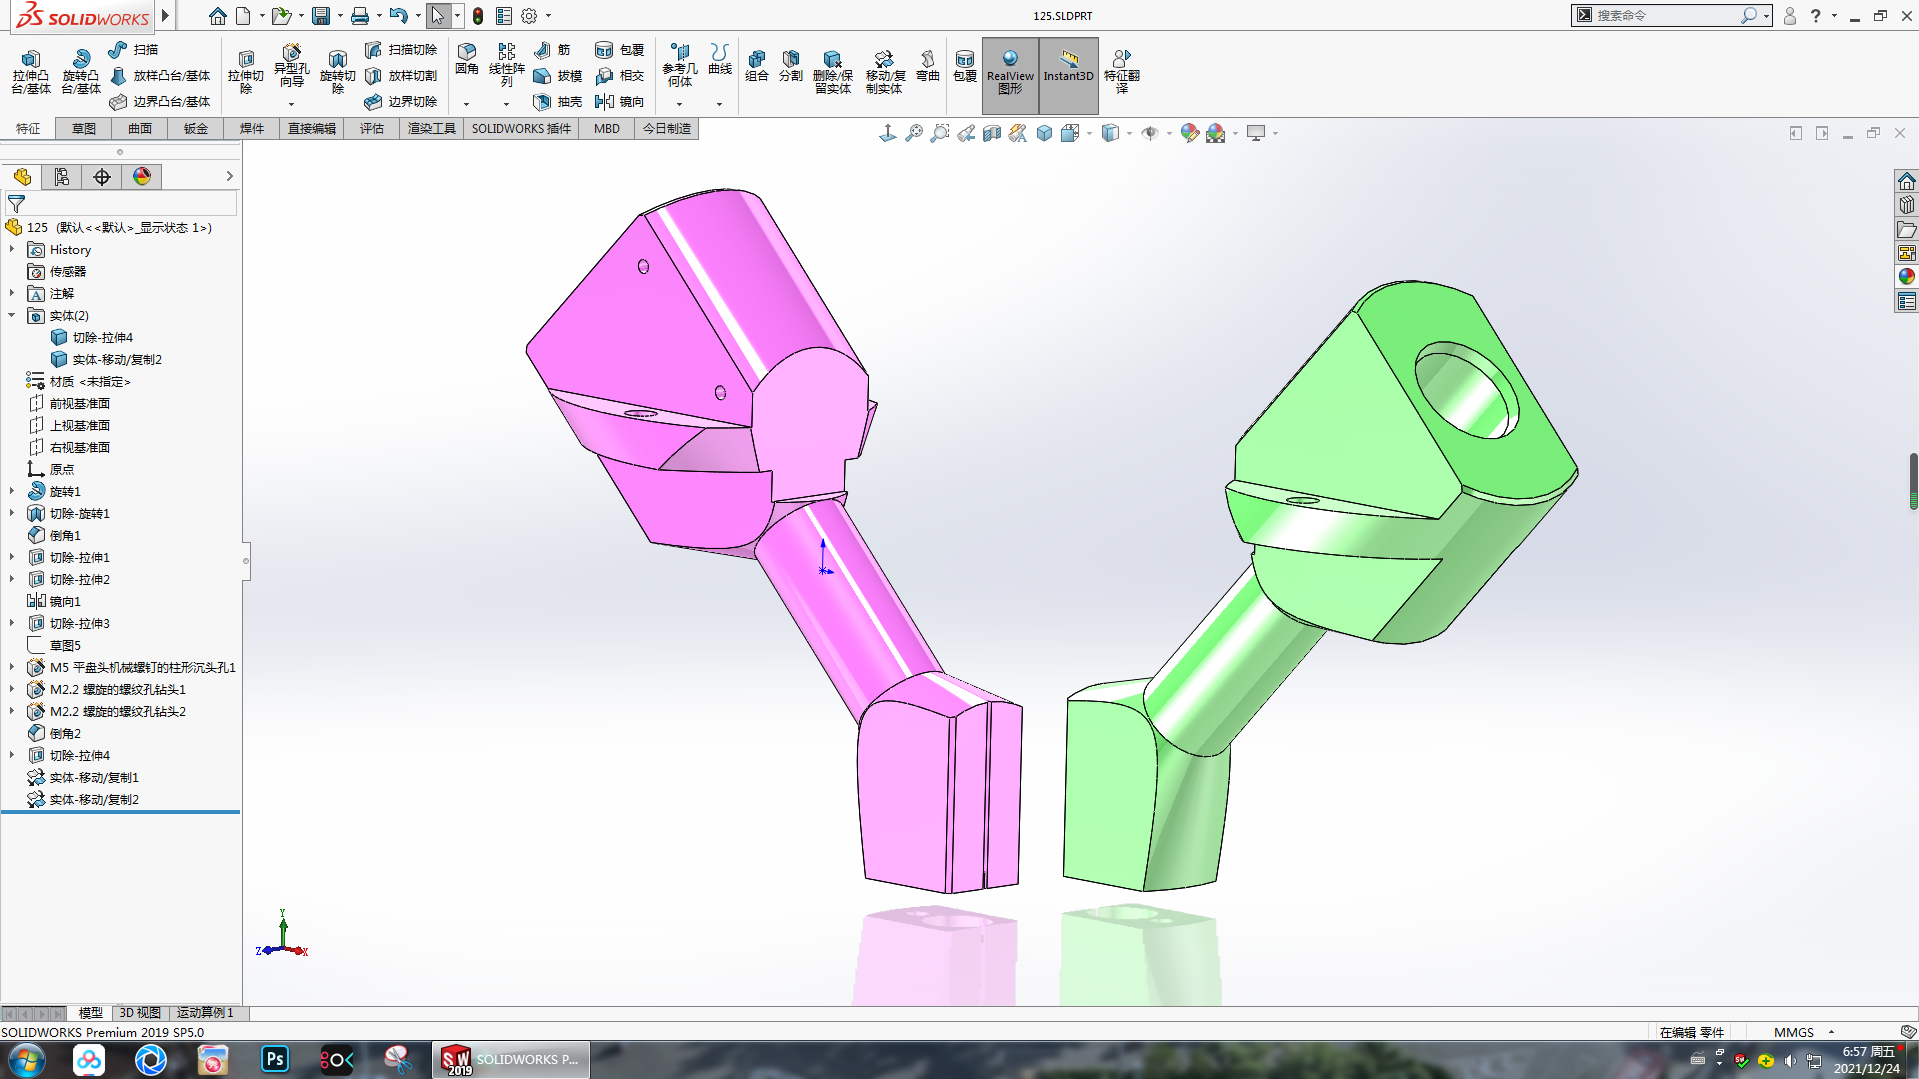
Task: Select the 前视基准面 front plane
Action: (x=69, y=403)
